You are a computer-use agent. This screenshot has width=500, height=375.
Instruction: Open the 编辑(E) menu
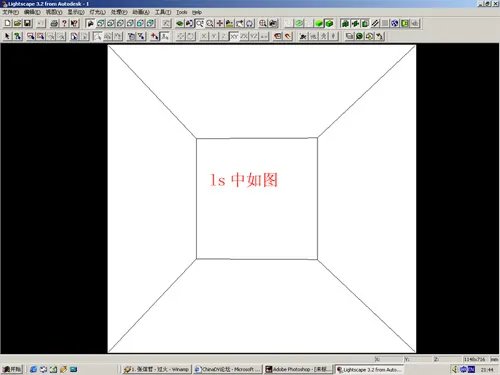point(32,12)
